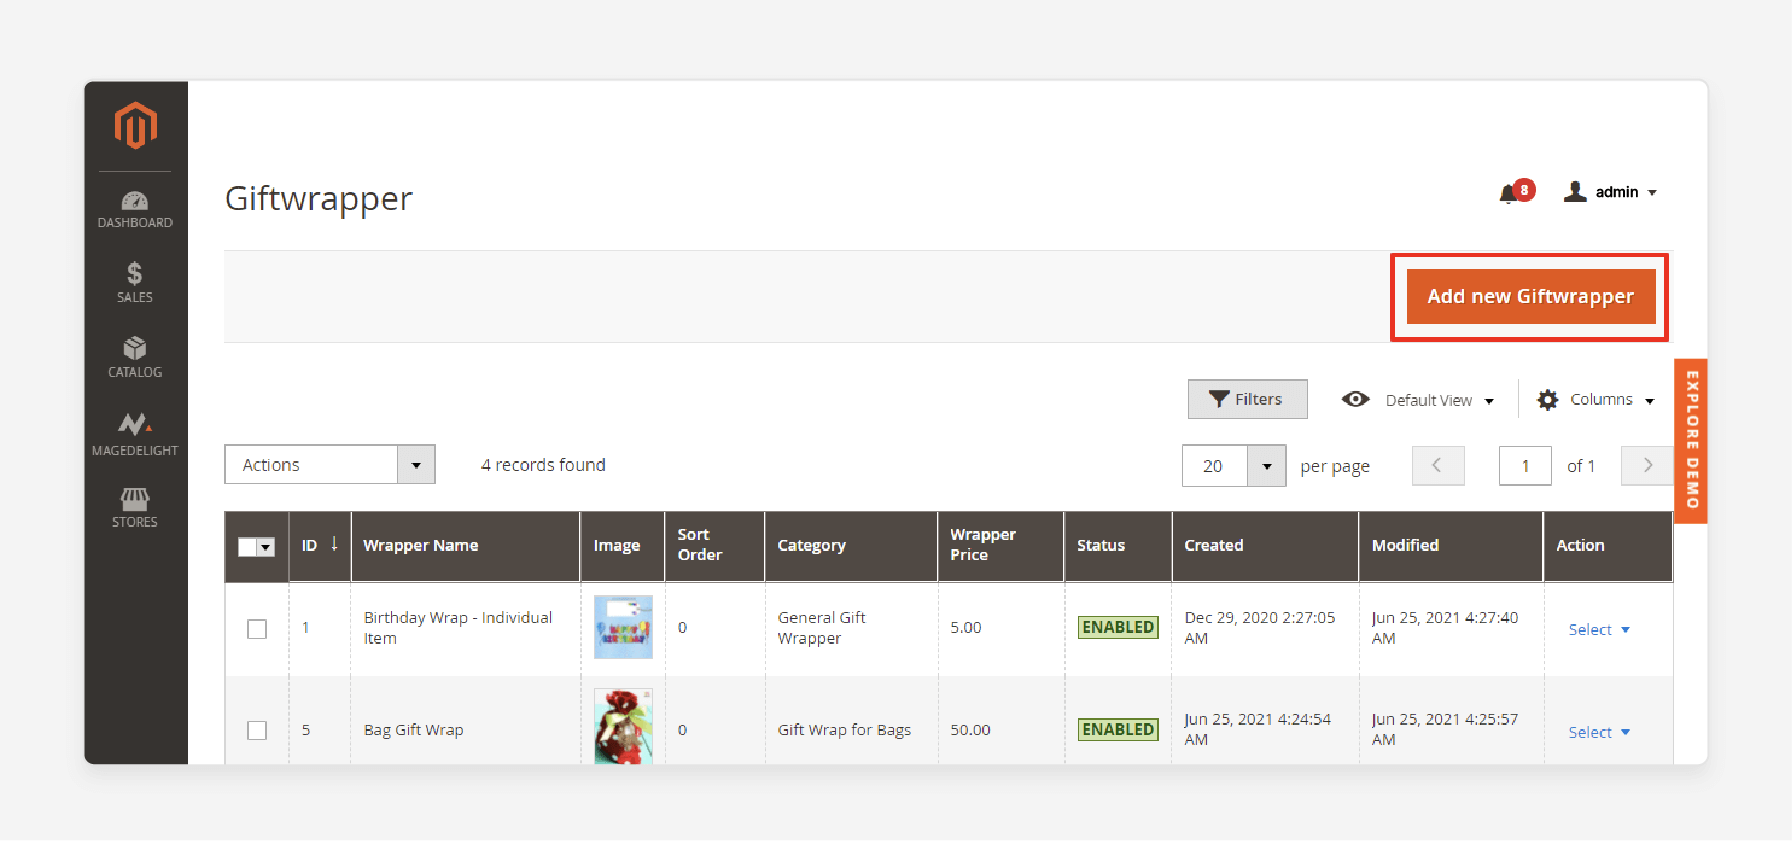Click the 5.00 wrapper price cell
Viewport: 1792px width, 841px height.
966,628
